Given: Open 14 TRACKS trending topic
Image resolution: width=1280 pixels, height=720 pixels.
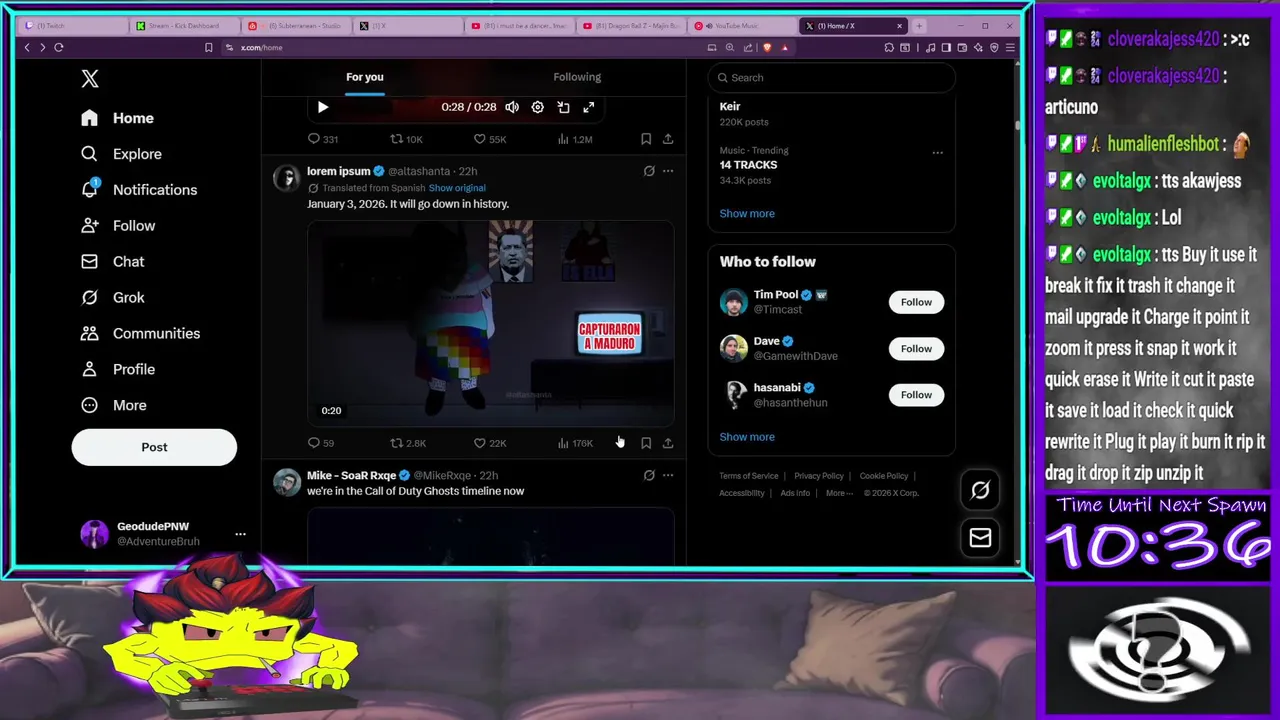Looking at the screenshot, I should 748,165.
